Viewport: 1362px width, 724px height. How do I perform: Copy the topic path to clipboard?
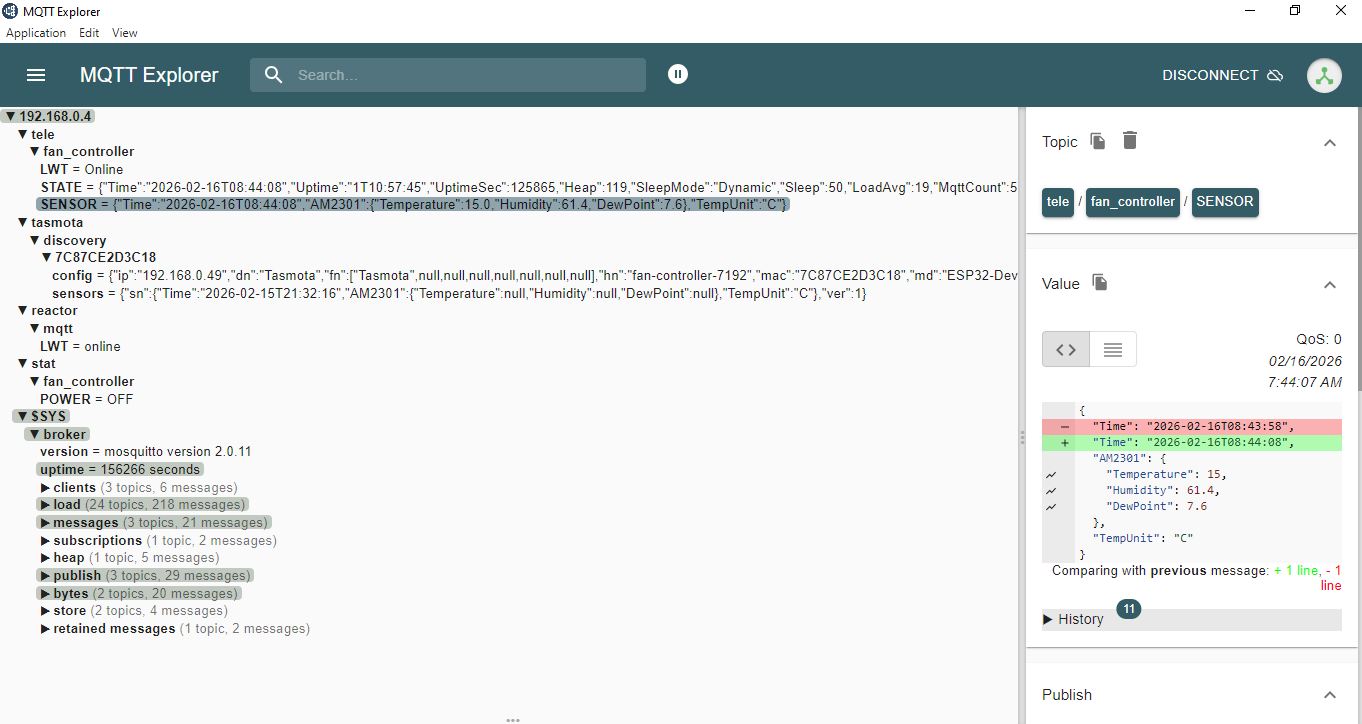[x=1098, y=141]
